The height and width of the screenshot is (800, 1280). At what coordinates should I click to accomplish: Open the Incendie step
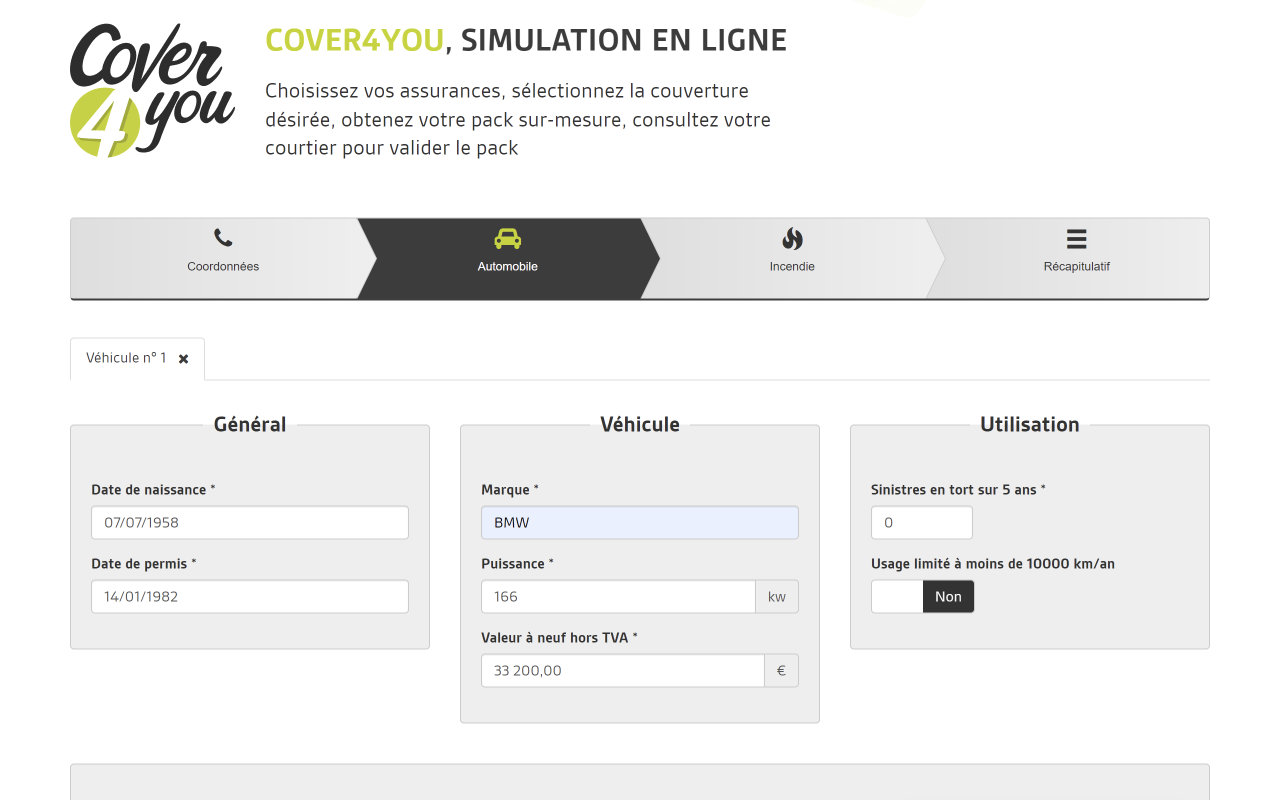(x=792, y=266)
